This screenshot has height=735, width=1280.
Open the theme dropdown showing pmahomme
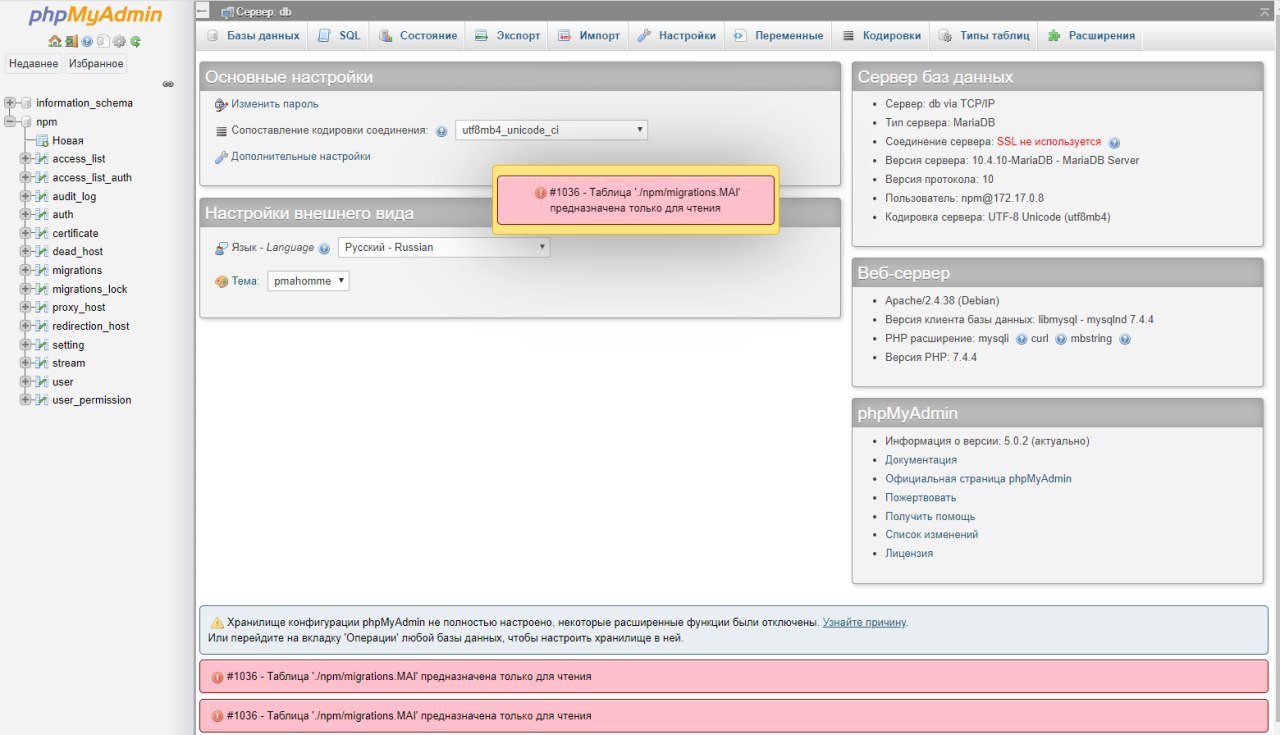click(x=308, y=281)
